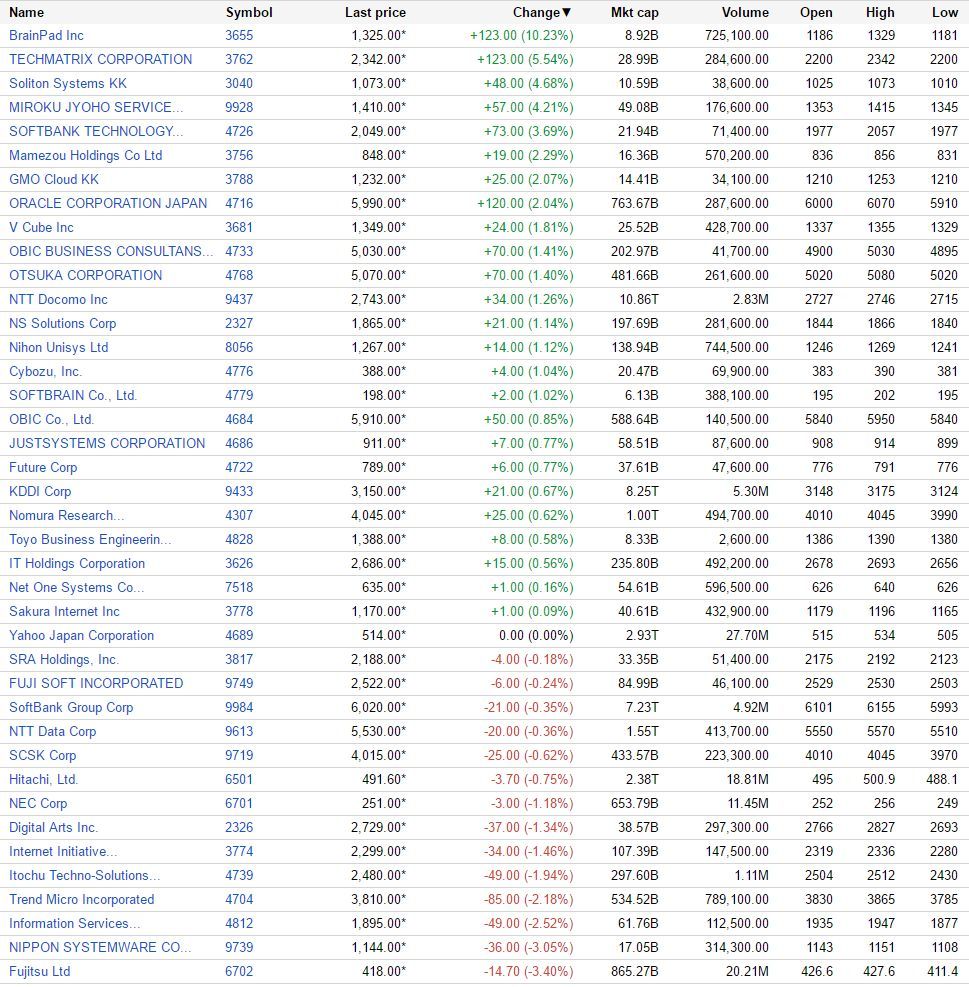Viewport: 969px width, 987px height.
Task: Open Cybozu, Inc. link
Action: pyautogui.click(x=45, y=371)
